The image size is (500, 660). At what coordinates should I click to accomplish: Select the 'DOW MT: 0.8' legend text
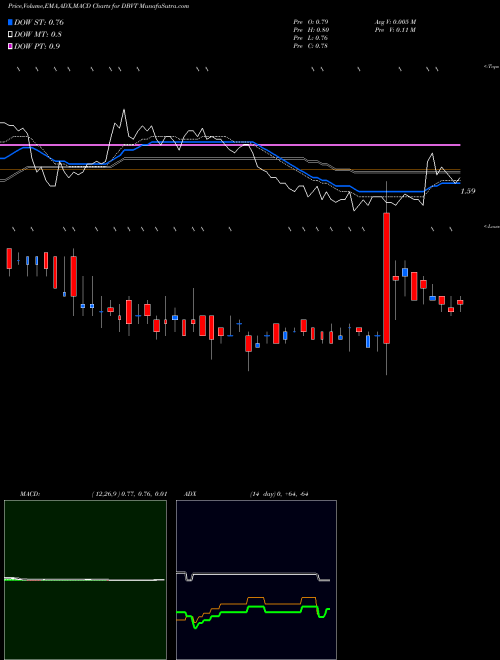37,35
